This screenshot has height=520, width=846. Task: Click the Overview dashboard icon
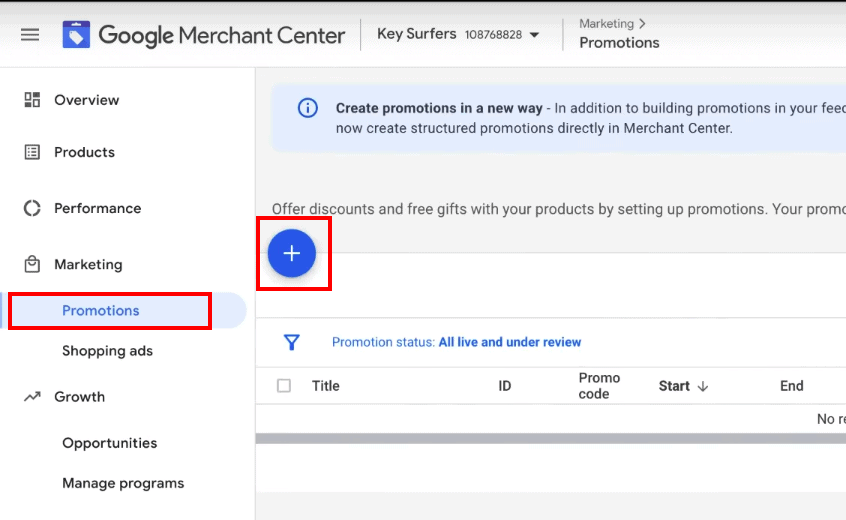click(32, 100)
